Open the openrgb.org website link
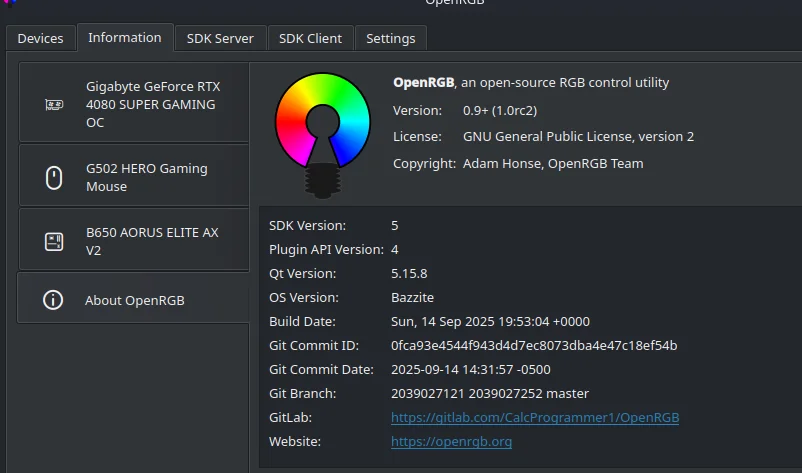 451,441
